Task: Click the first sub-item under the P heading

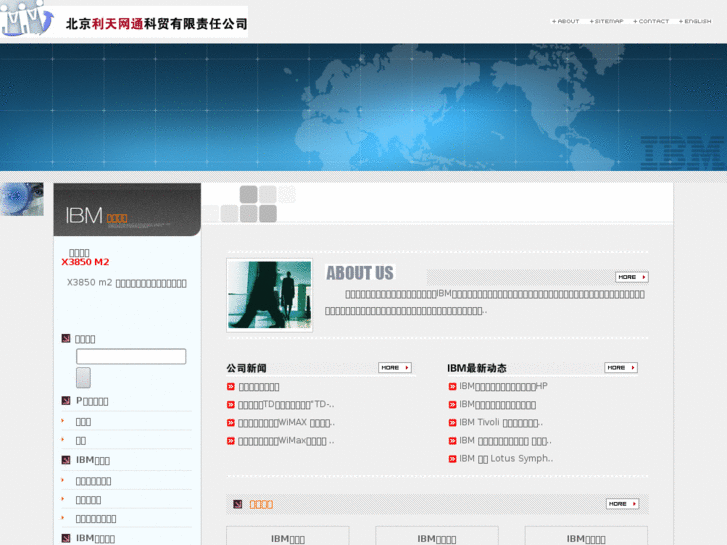Action: coord(83,422)
